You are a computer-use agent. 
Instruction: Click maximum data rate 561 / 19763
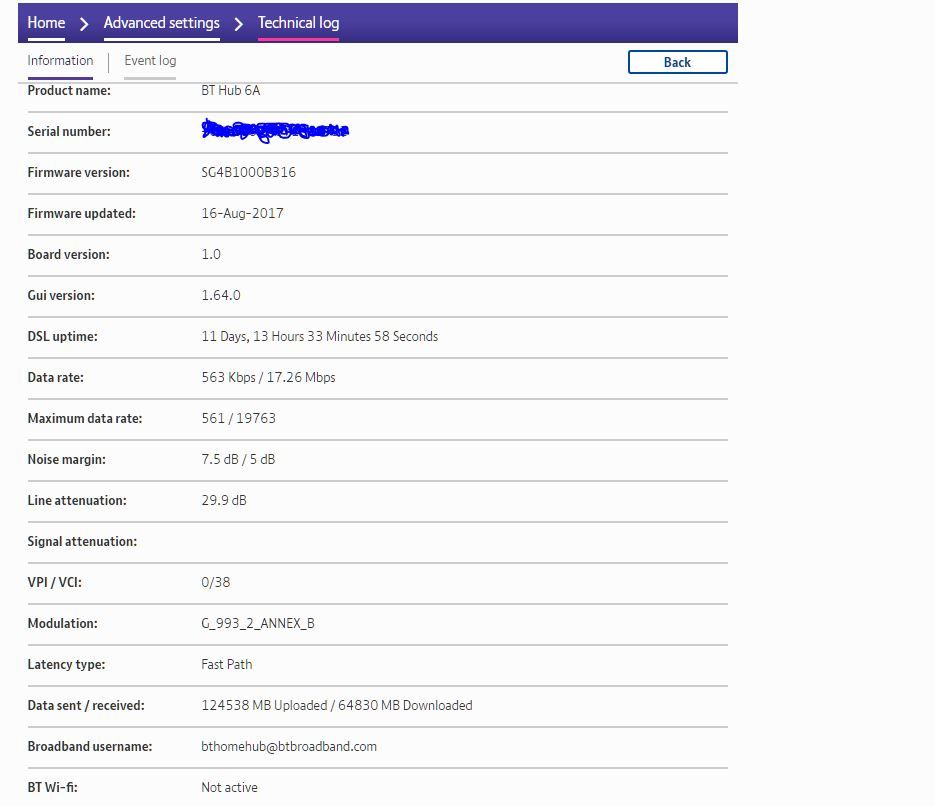239,418
